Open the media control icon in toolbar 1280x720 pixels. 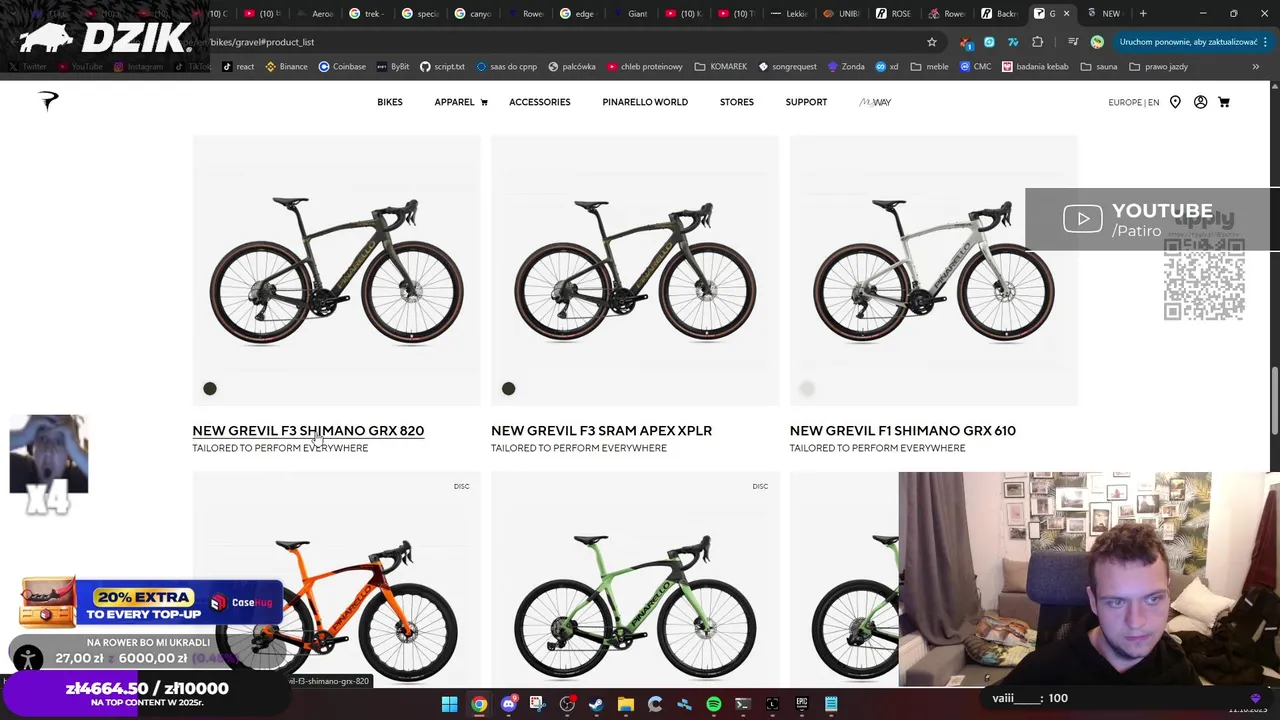click(x=1072, y=42)
